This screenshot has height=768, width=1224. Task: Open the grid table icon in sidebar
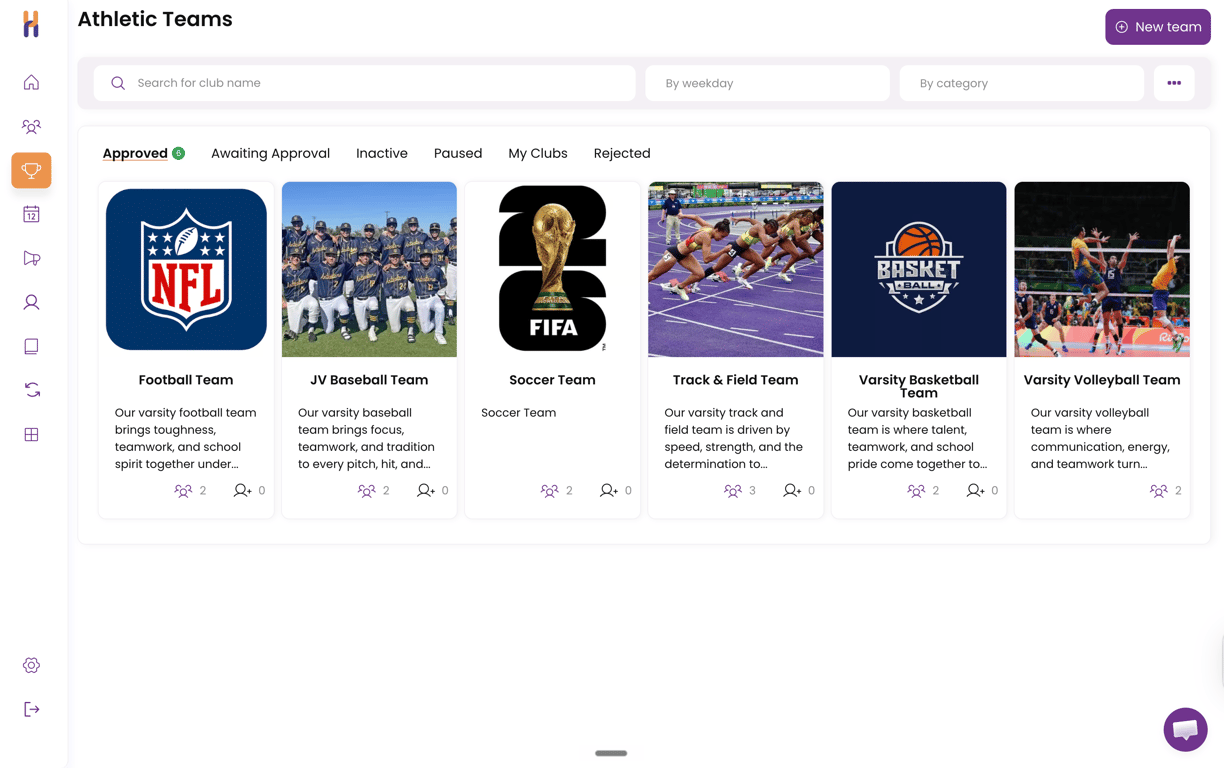click(x=31, y=434)
